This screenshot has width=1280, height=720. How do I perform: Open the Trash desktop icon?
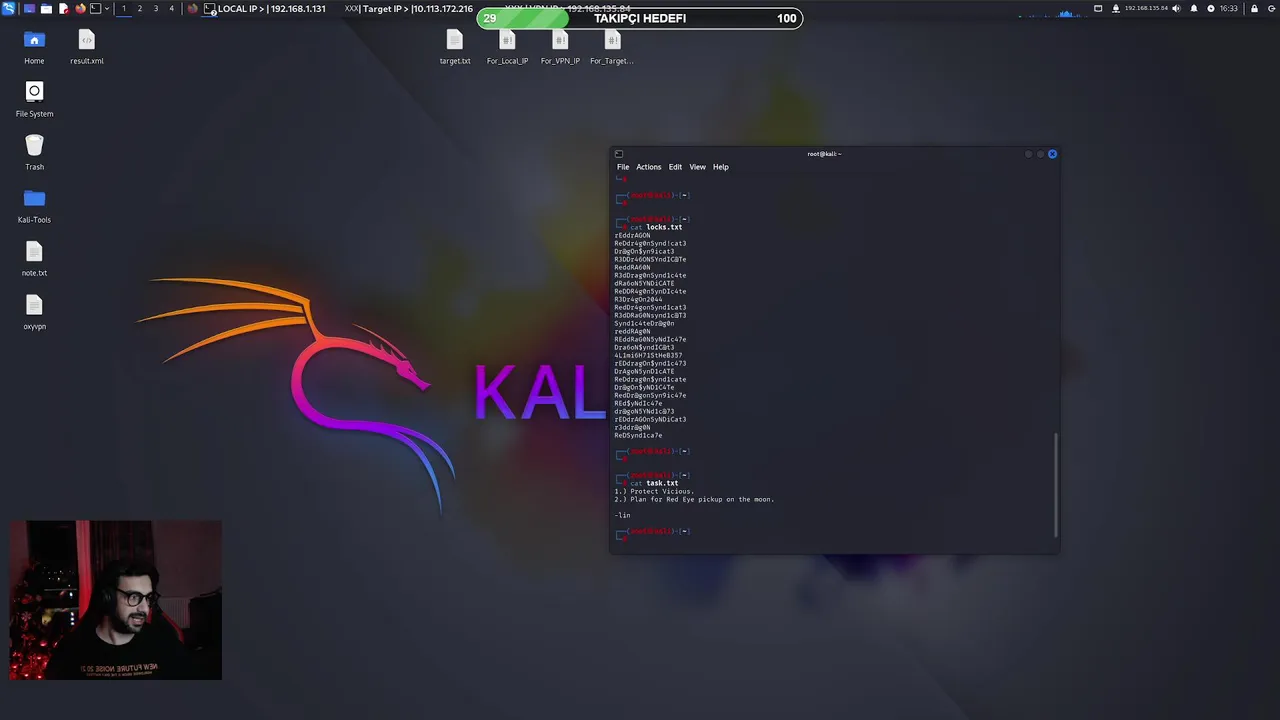pos(34,152)
